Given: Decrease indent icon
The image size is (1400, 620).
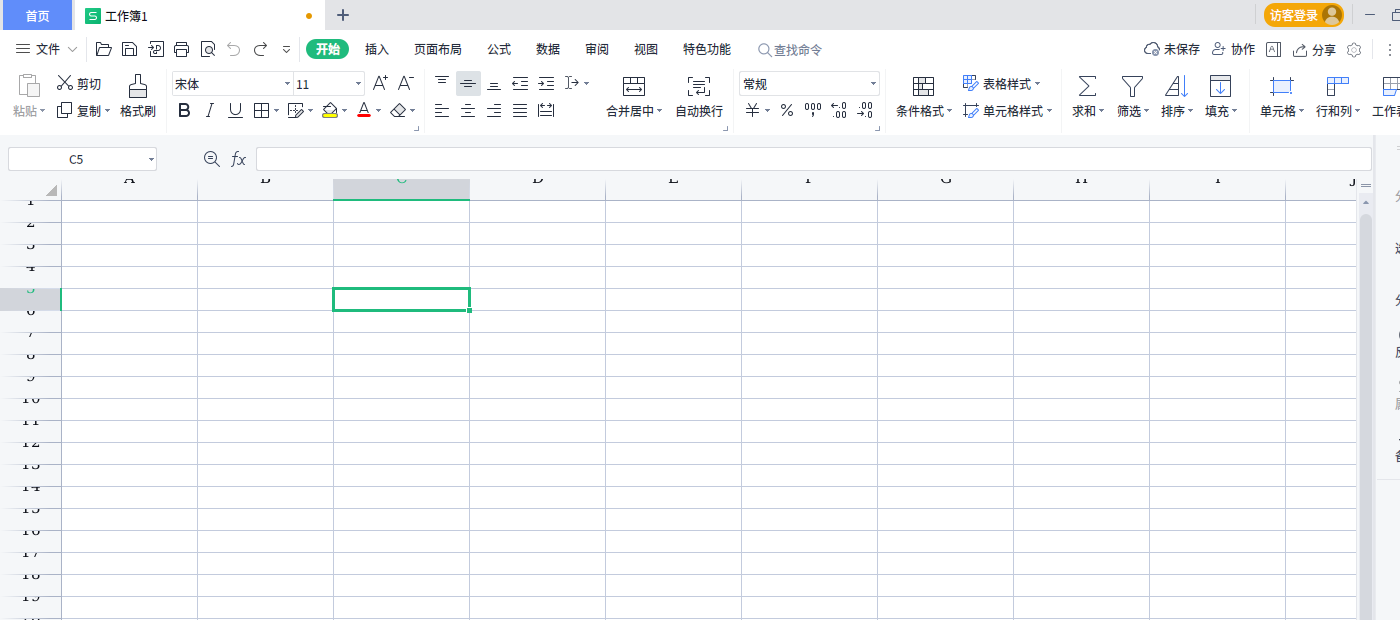Looking at the screenshot, I should click(x=520, y=84).
